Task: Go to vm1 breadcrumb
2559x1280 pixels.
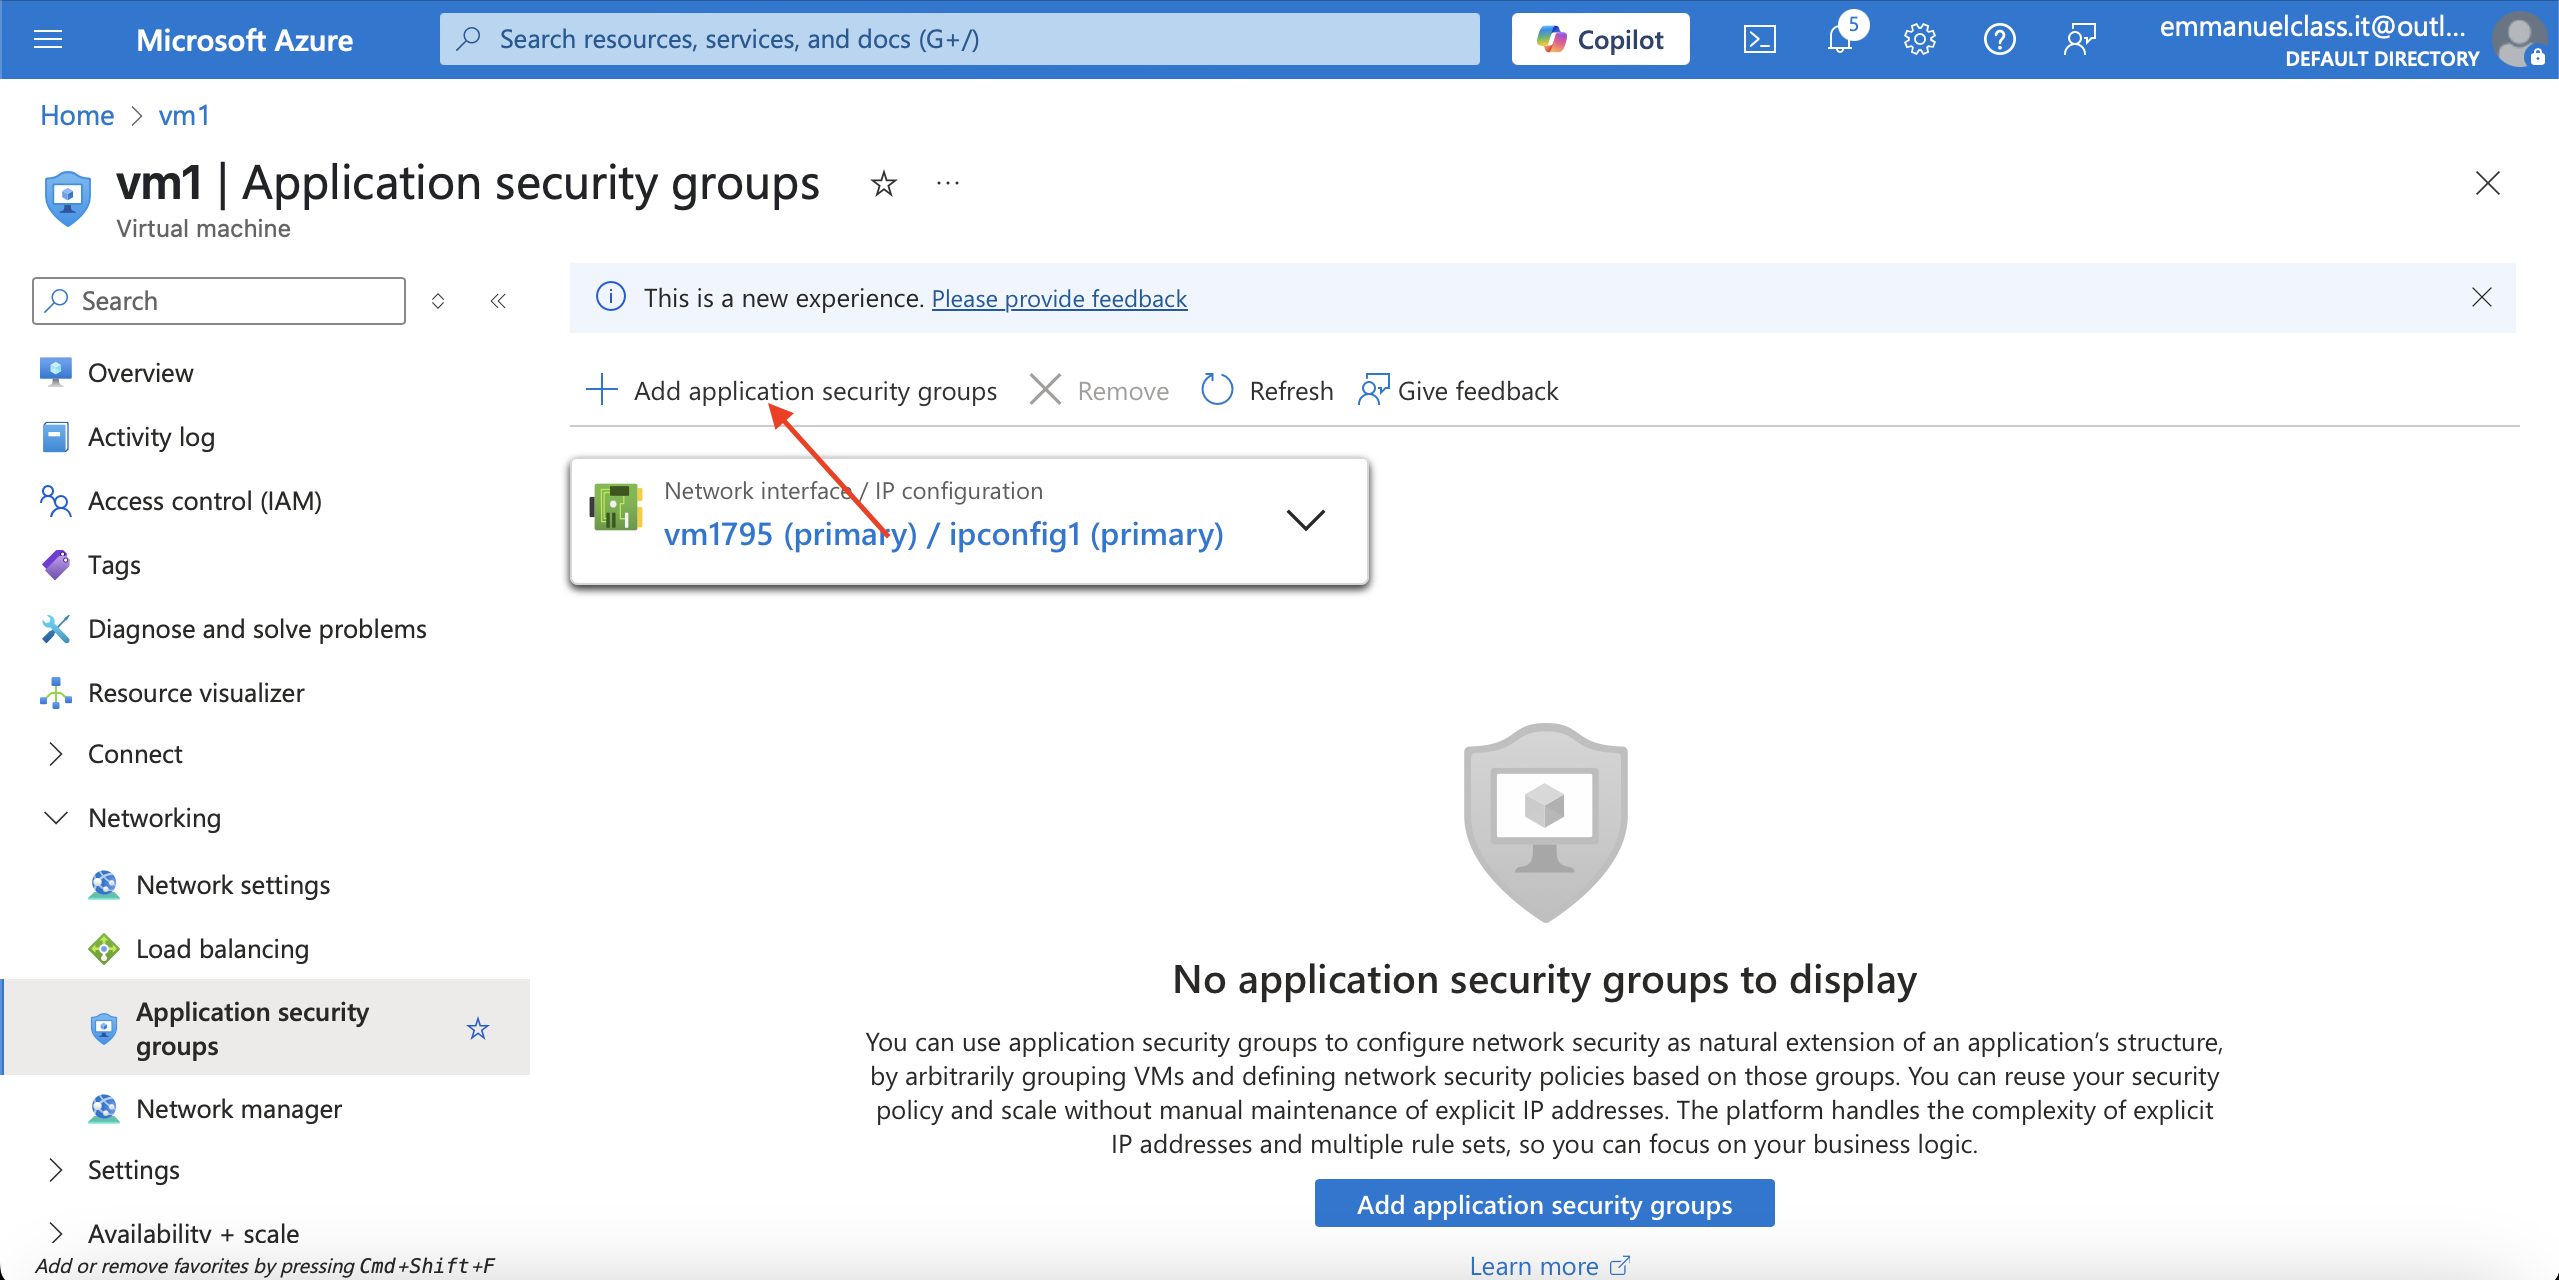Action: coord(184,115)
